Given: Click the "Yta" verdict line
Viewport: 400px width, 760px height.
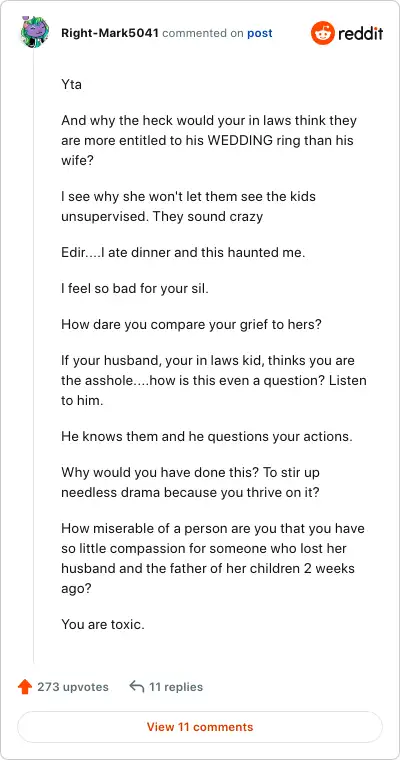Looking at the screenshot, I should pos(71,85).
